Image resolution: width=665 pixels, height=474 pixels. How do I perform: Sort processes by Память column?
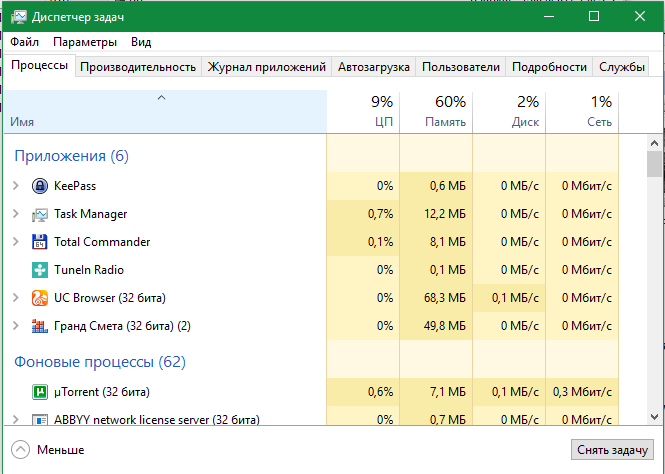(436, 111)
